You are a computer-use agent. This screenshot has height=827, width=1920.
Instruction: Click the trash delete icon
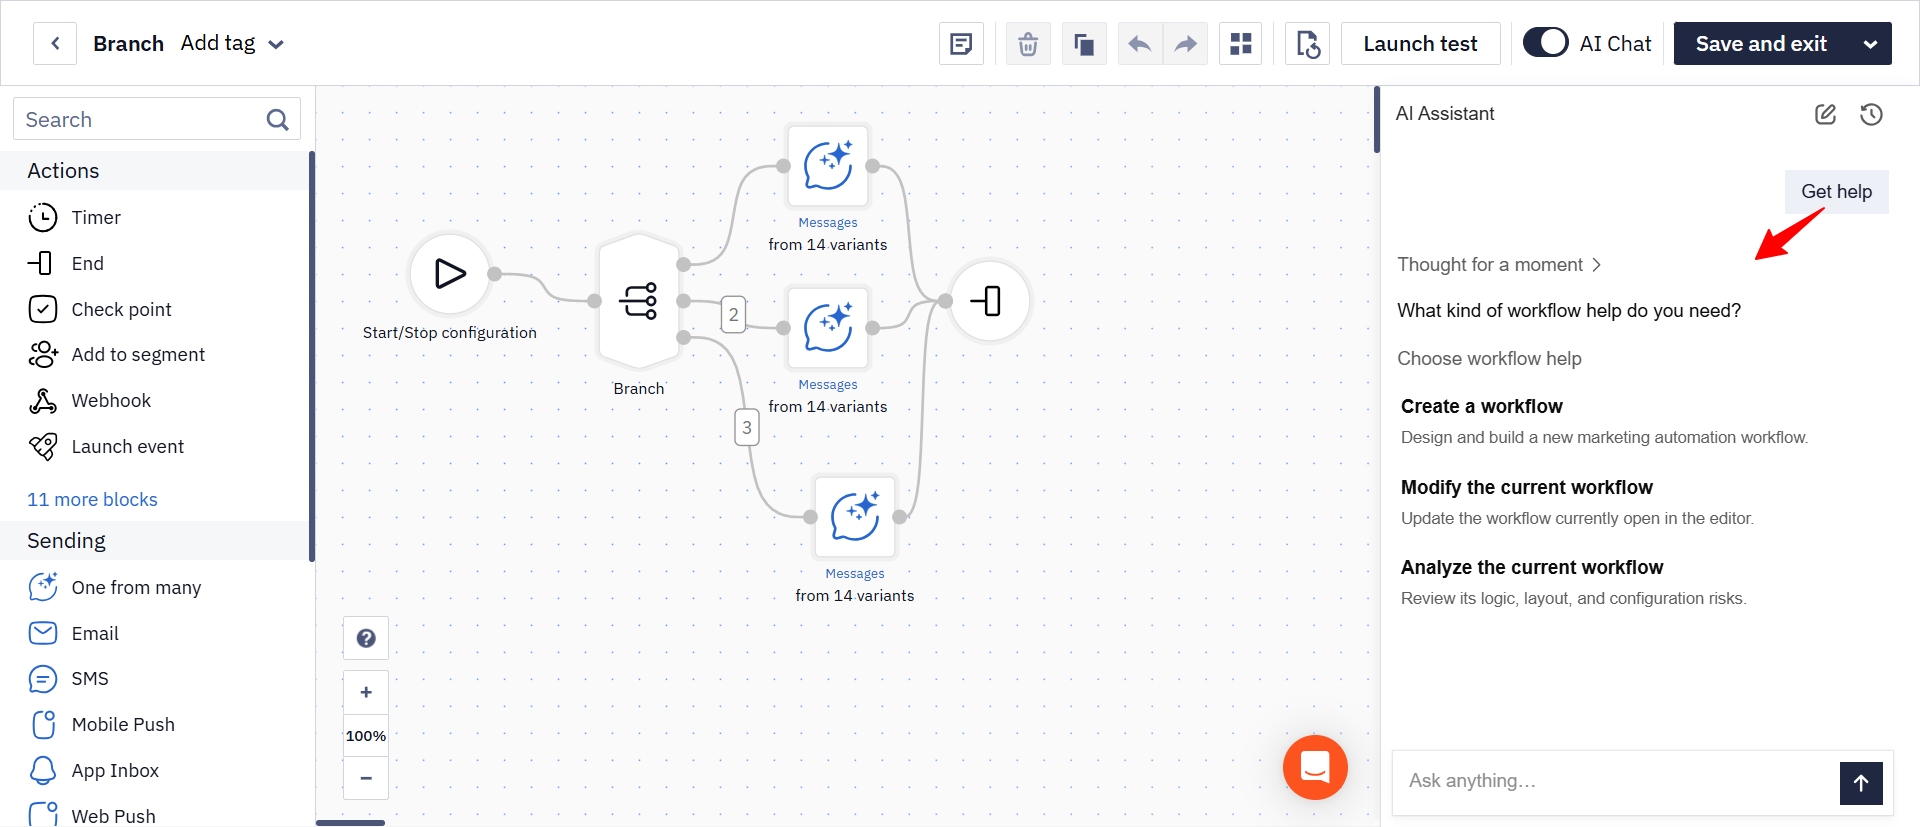pyautogui.click(x=1028, y=44)
